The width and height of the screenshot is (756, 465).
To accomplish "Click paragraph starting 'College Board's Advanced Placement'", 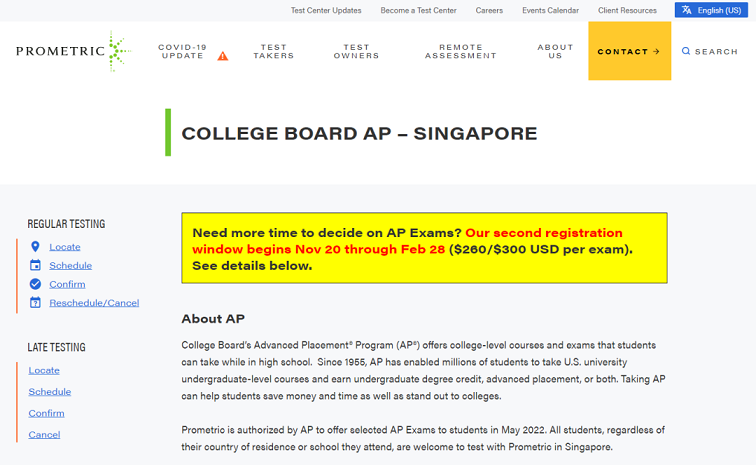I will 423,370.
